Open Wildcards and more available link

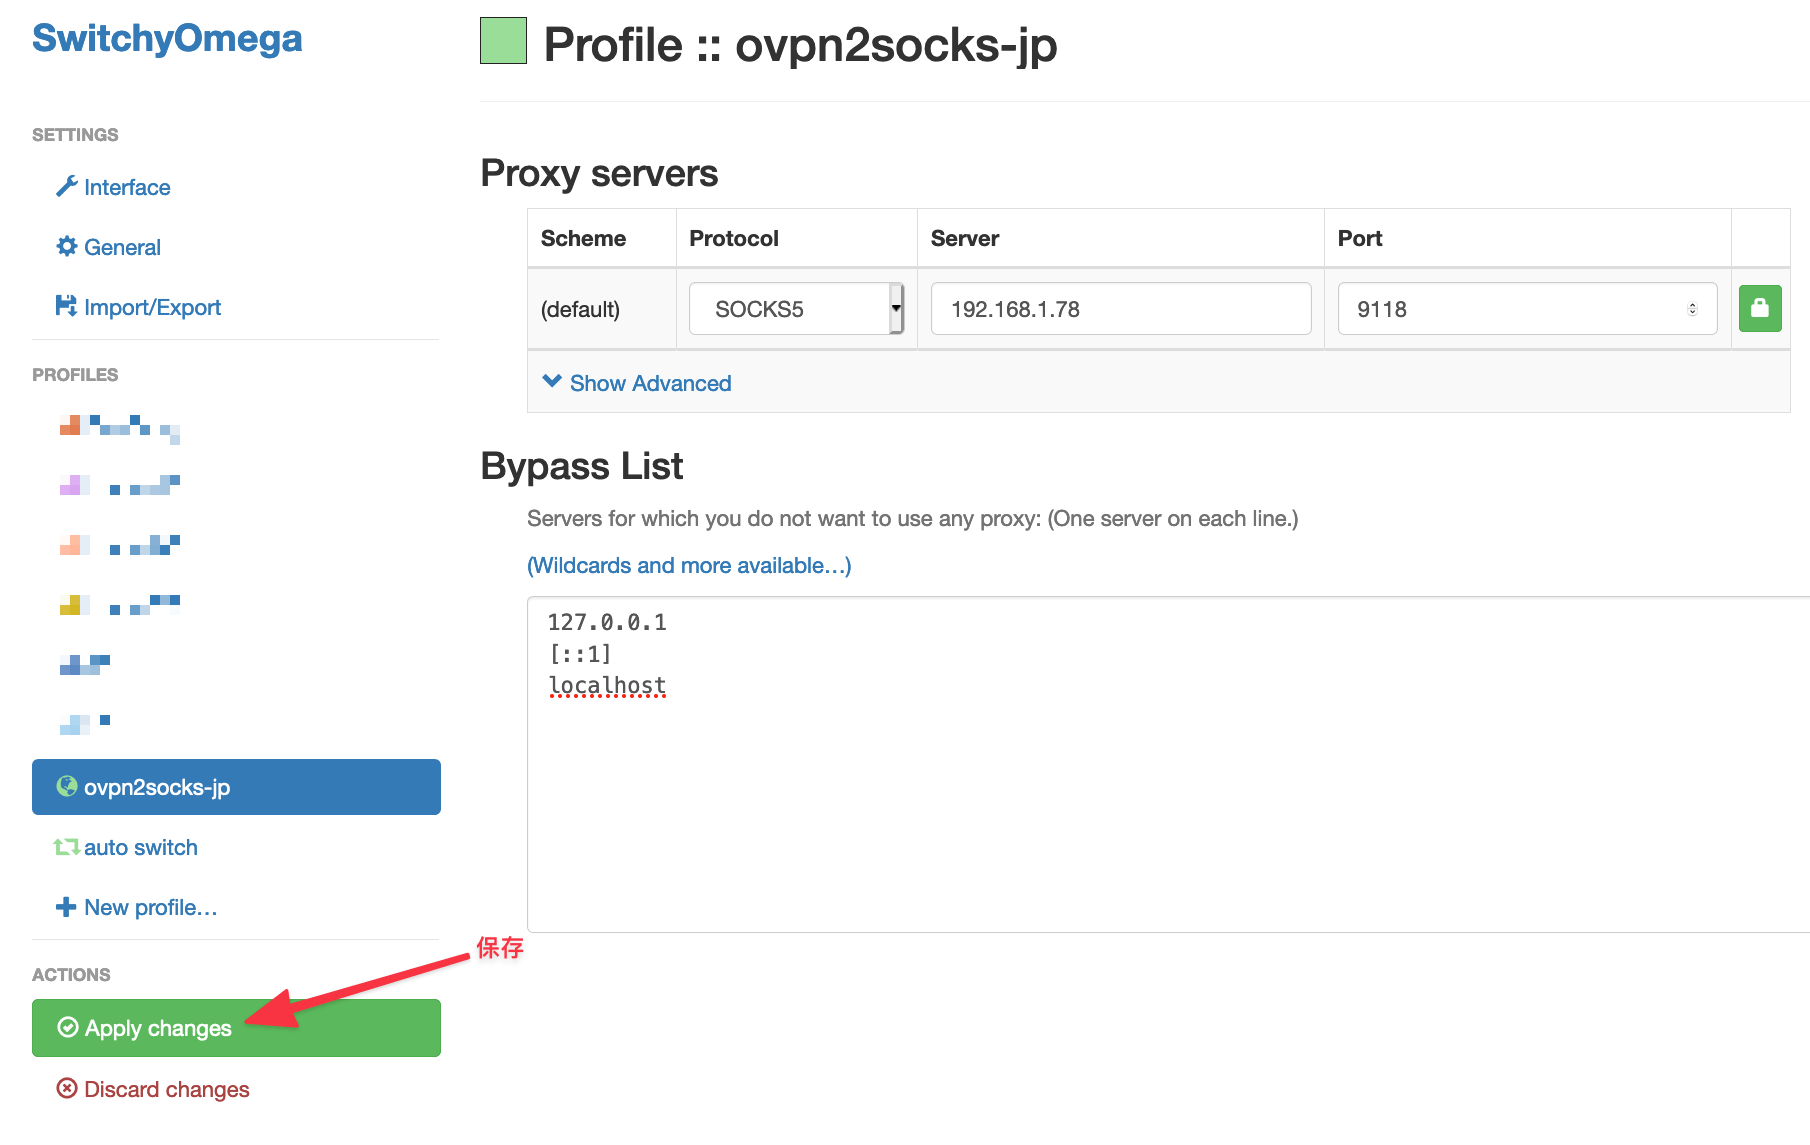[x=689, y=565]
